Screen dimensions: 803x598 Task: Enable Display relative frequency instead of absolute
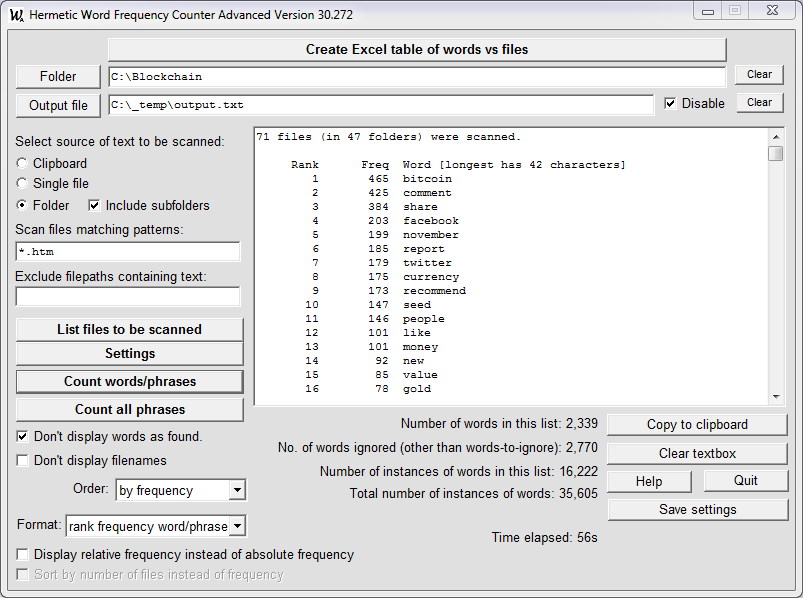pyautogui.click(x=21, y=554)
